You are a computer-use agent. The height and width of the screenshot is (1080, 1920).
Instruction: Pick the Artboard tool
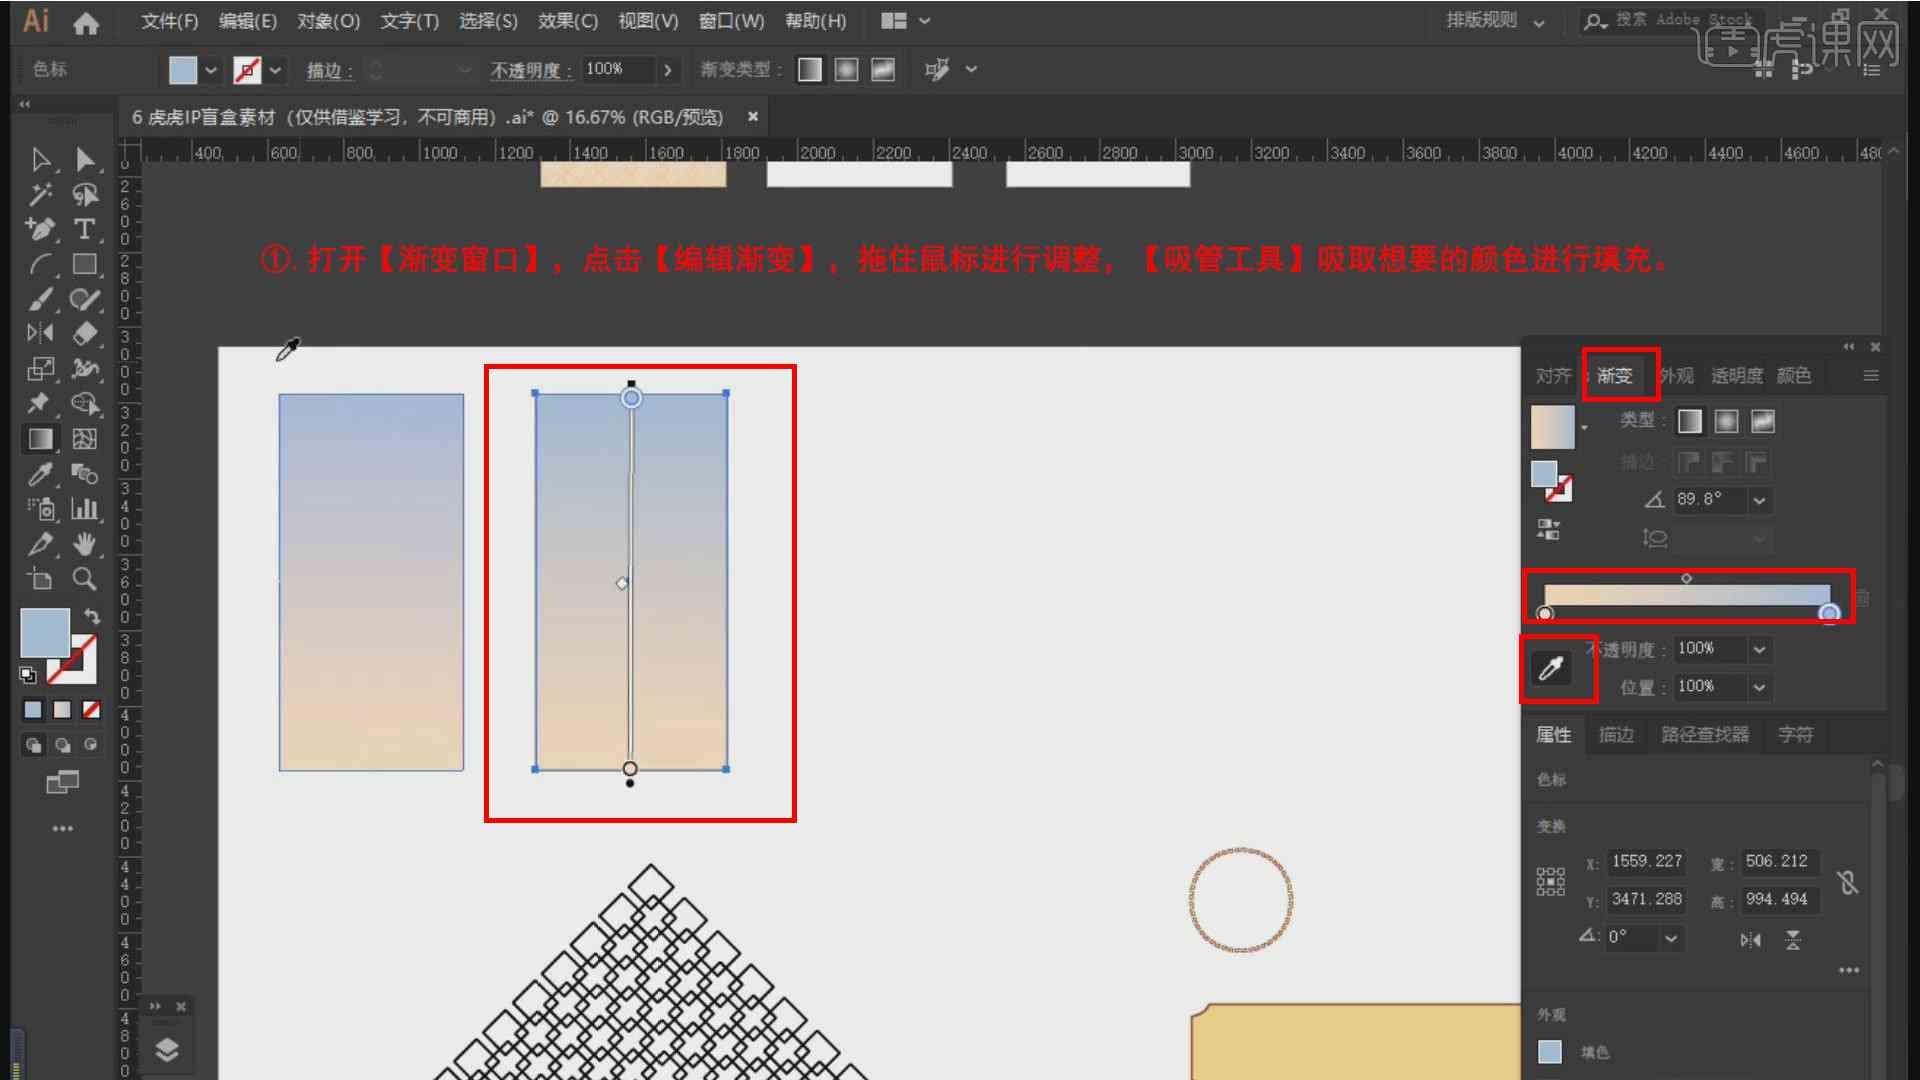click(x=41, y=579)
